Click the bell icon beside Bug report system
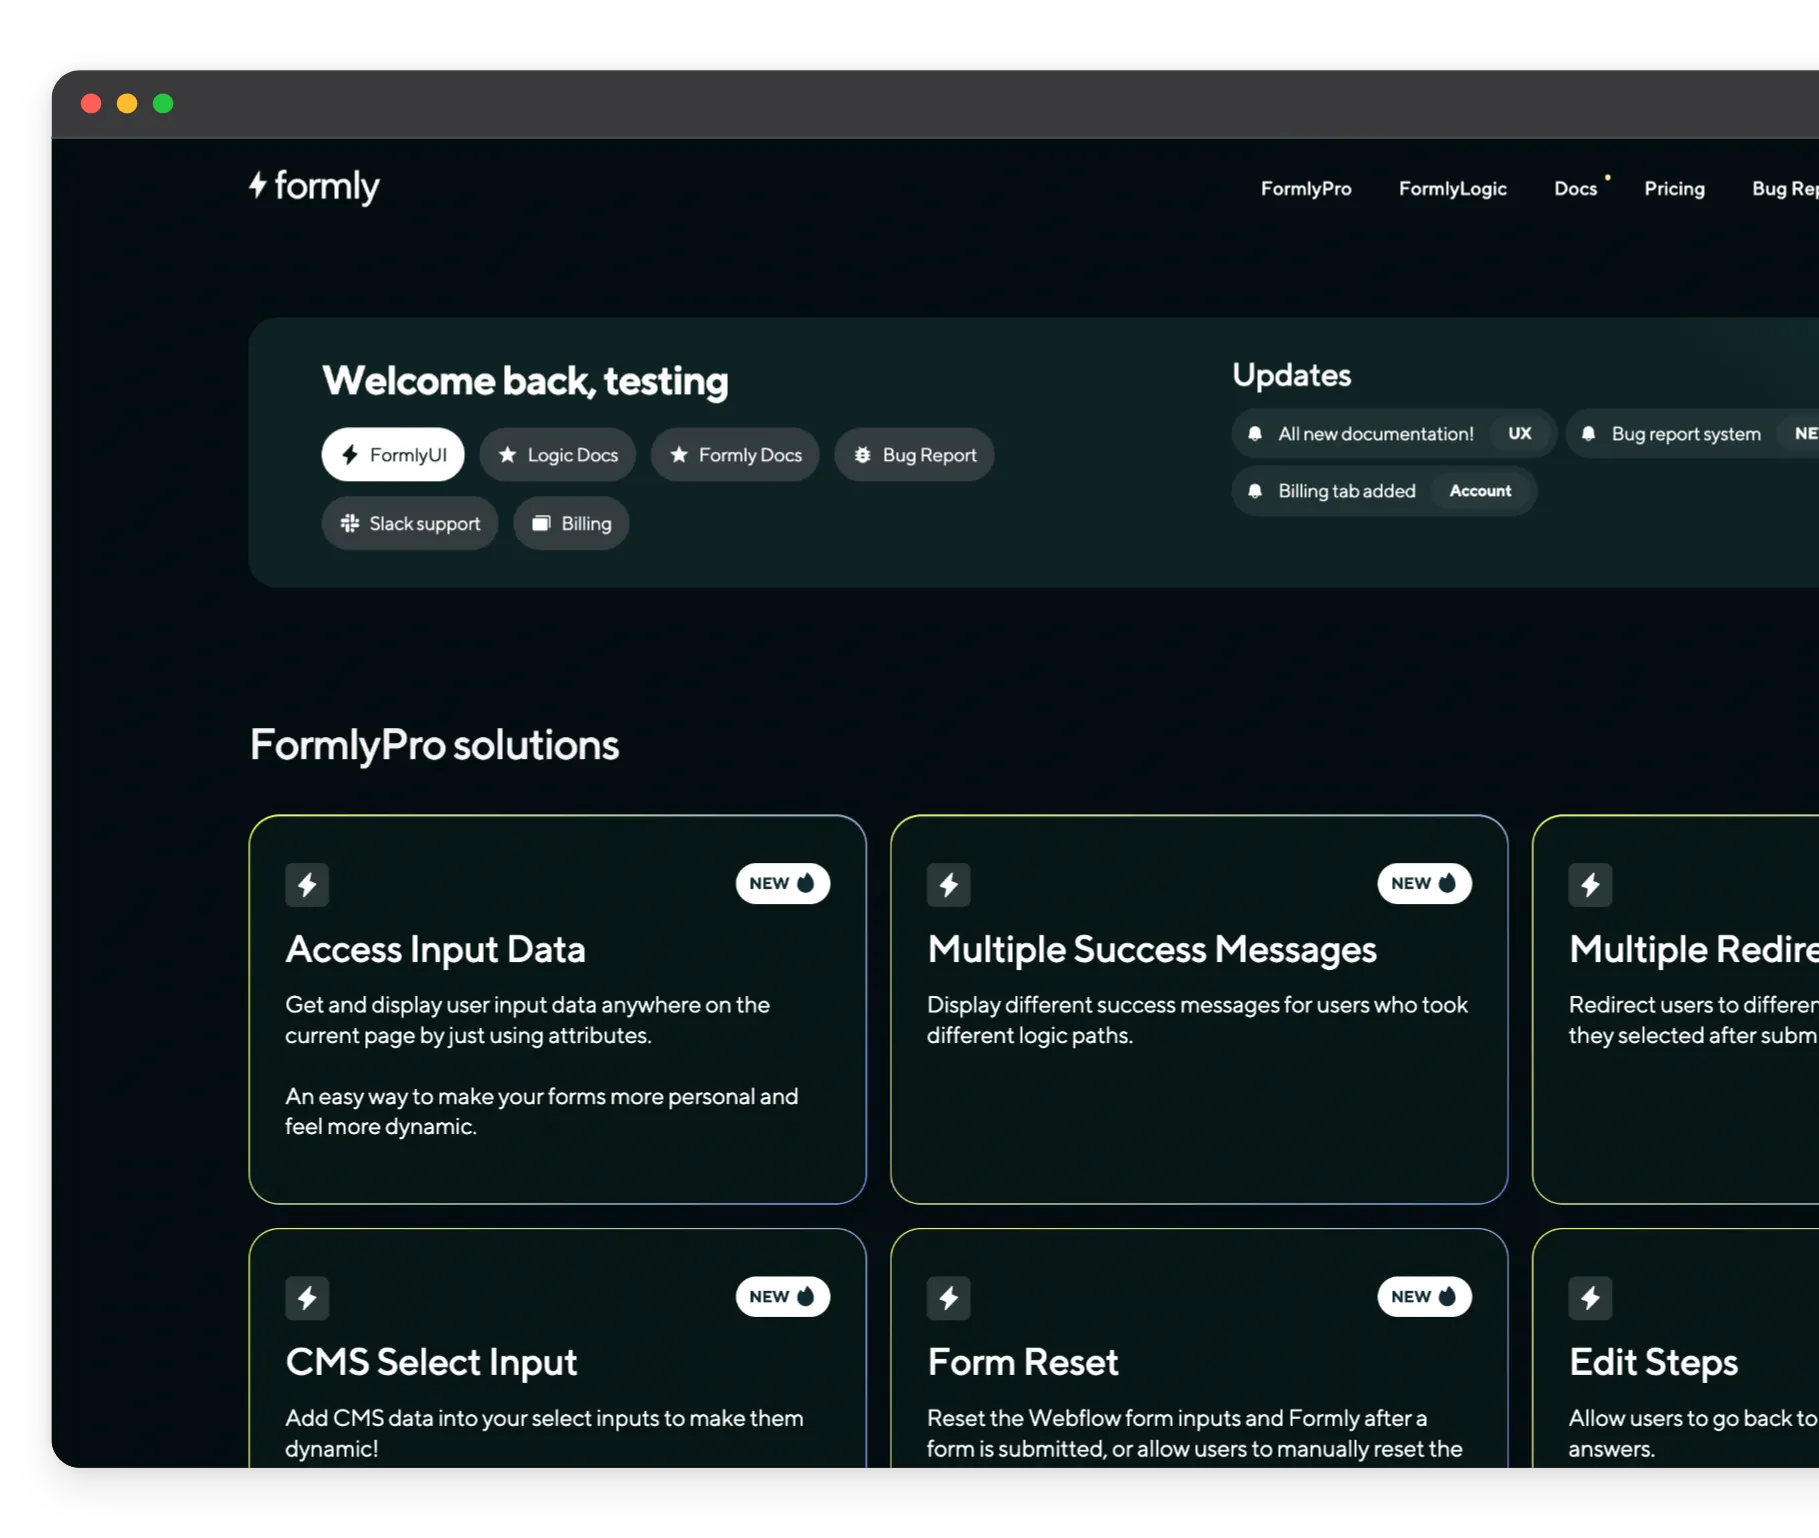Screen dimensions: 1819x1538 [x=1588, y=434]
